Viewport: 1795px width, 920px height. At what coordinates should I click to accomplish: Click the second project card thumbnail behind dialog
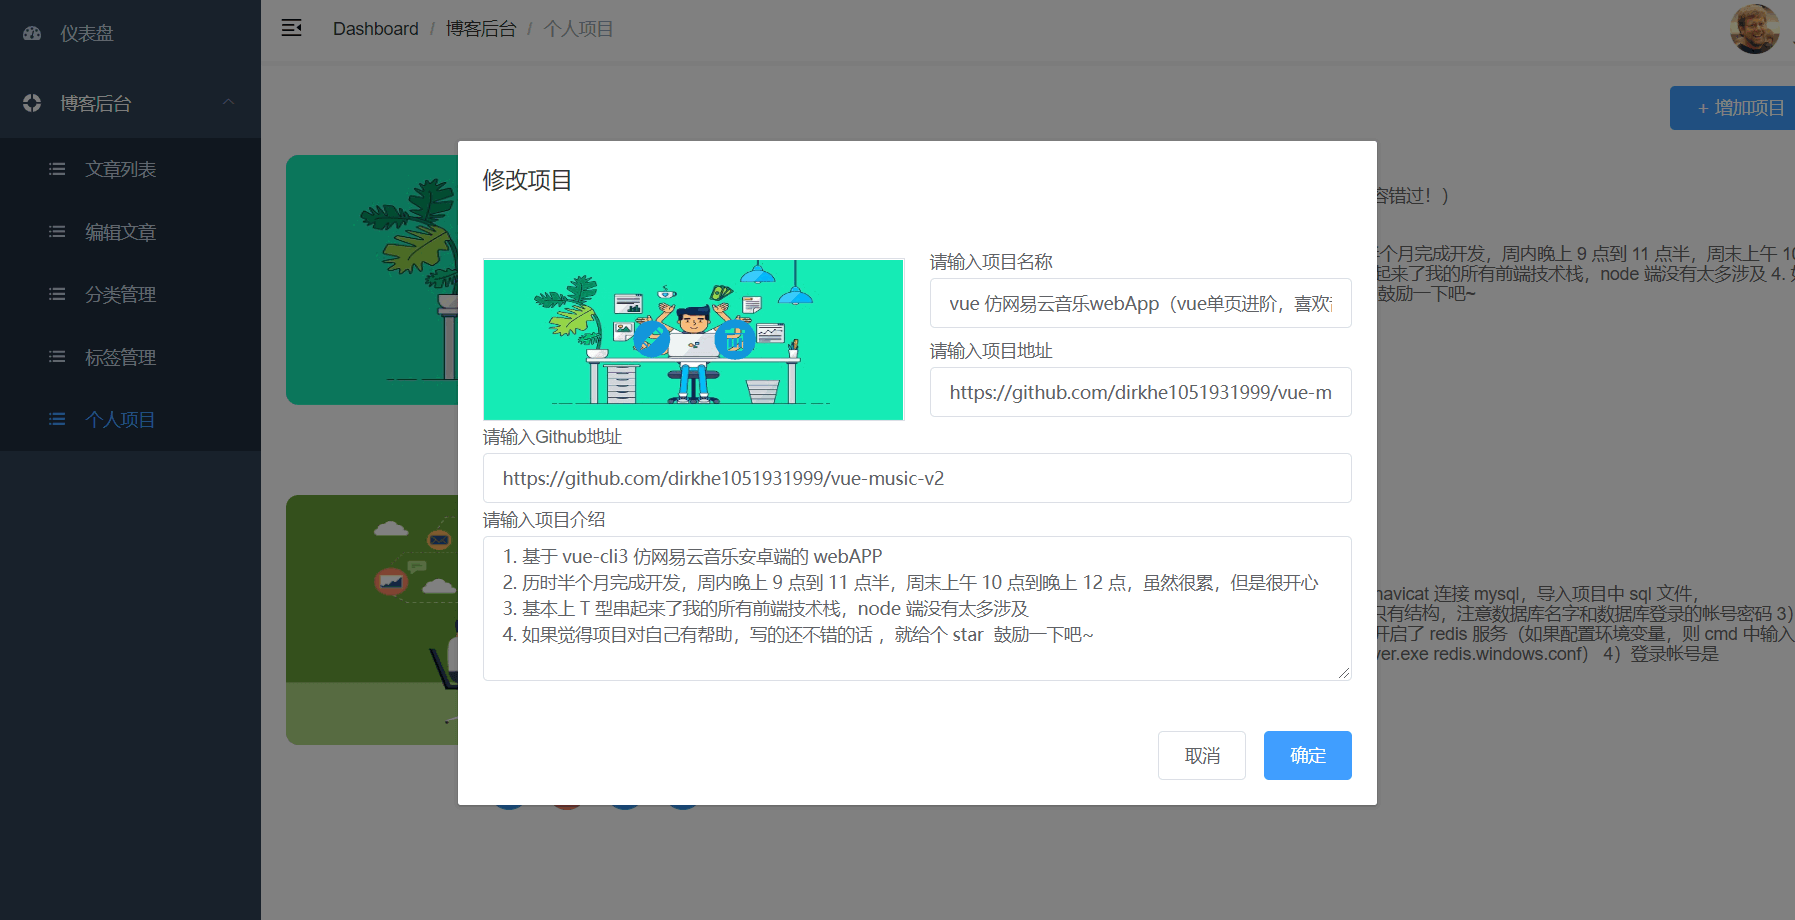pos(372,620)
